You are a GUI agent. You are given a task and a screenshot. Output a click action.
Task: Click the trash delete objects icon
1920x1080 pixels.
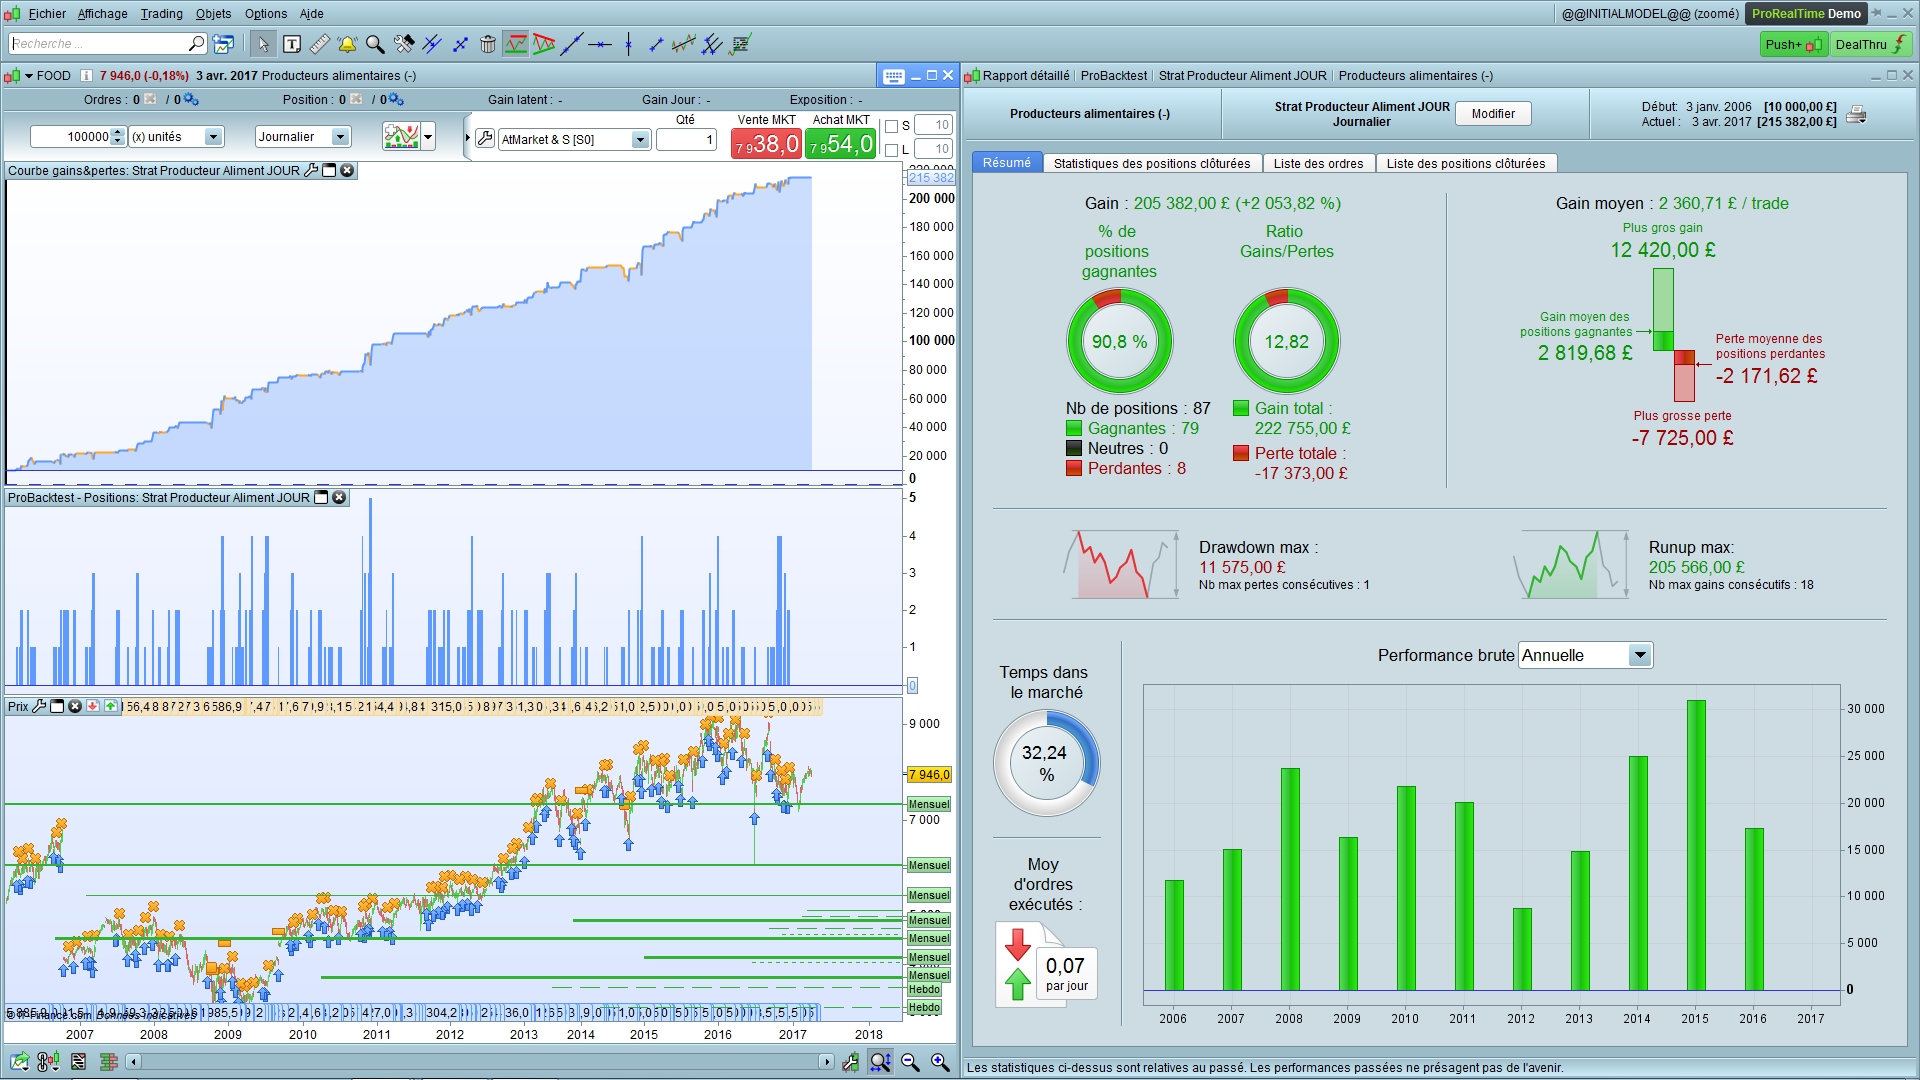pyautogui.click(x=488, y=44)
